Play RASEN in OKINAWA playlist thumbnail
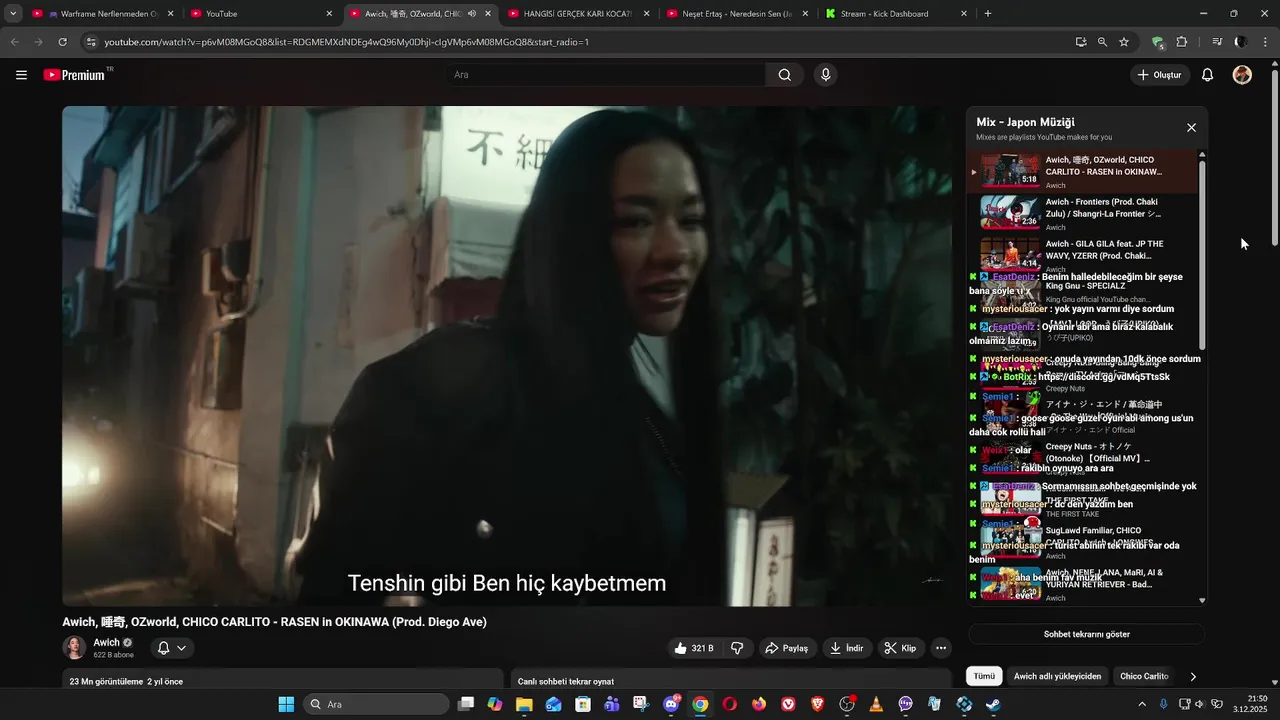The image size is (1280, 720). tap(1010, 170)
